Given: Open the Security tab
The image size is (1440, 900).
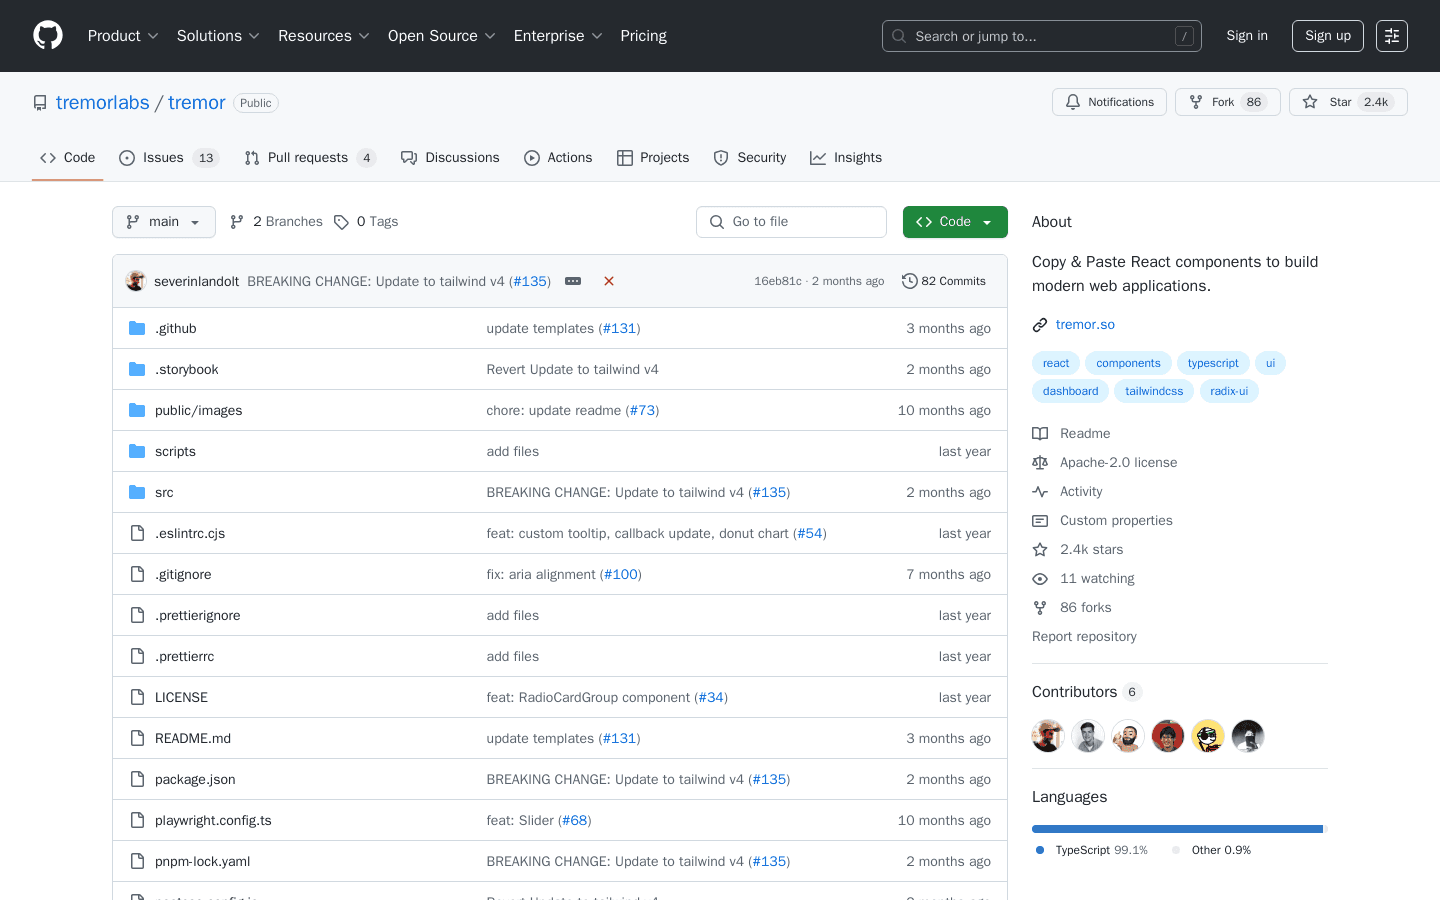Looking at the screenshot, I should (x=750, y=158).
